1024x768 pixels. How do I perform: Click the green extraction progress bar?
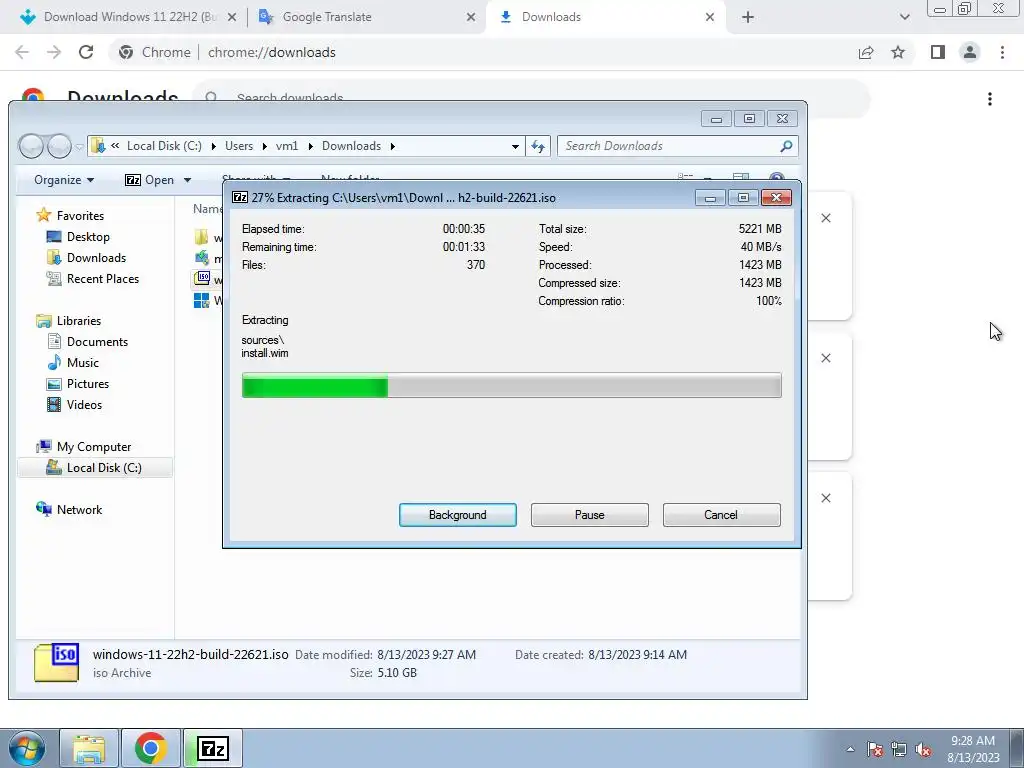[x=511, y=385]
